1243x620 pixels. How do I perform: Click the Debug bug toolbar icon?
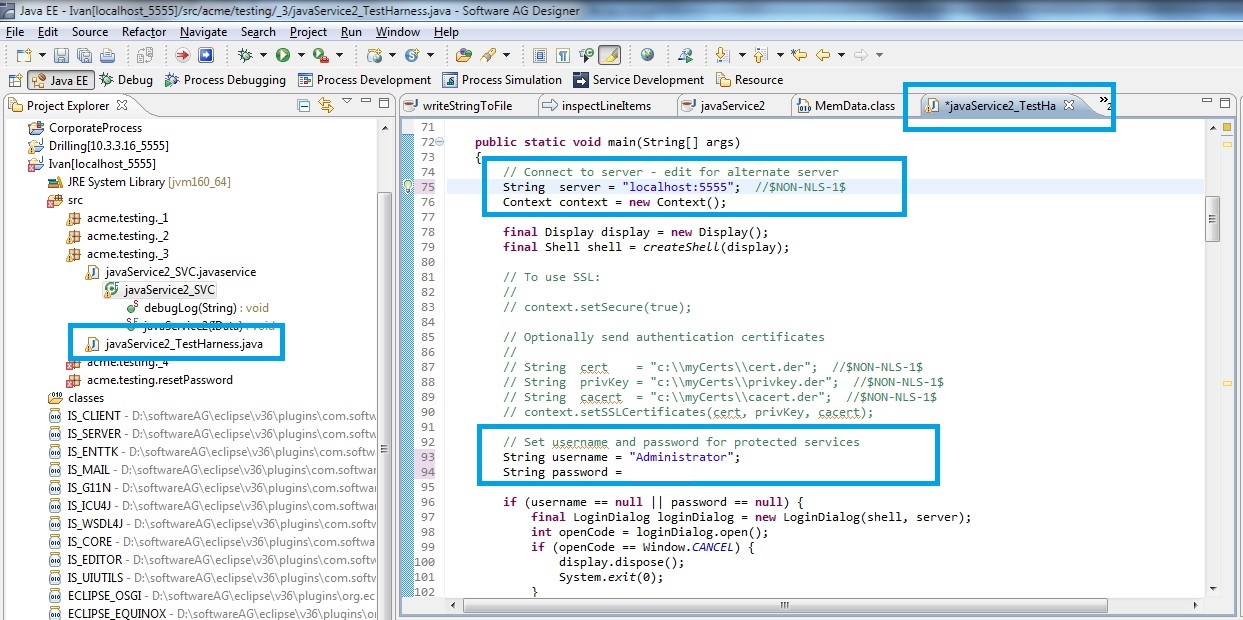[x=244, y=55]
